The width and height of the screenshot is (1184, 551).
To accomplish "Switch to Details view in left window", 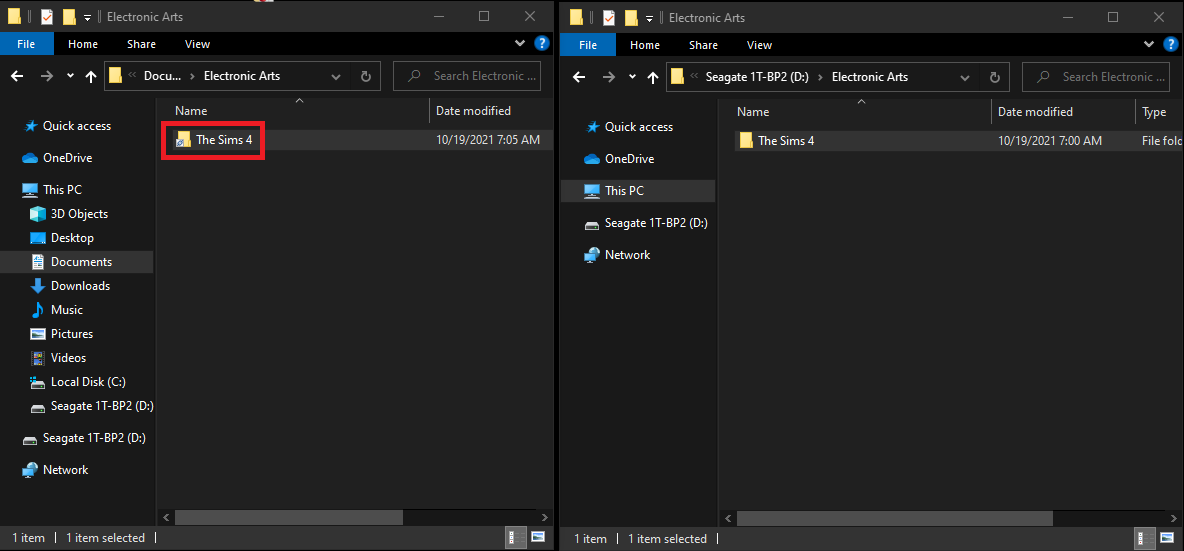I will (517, 537).
